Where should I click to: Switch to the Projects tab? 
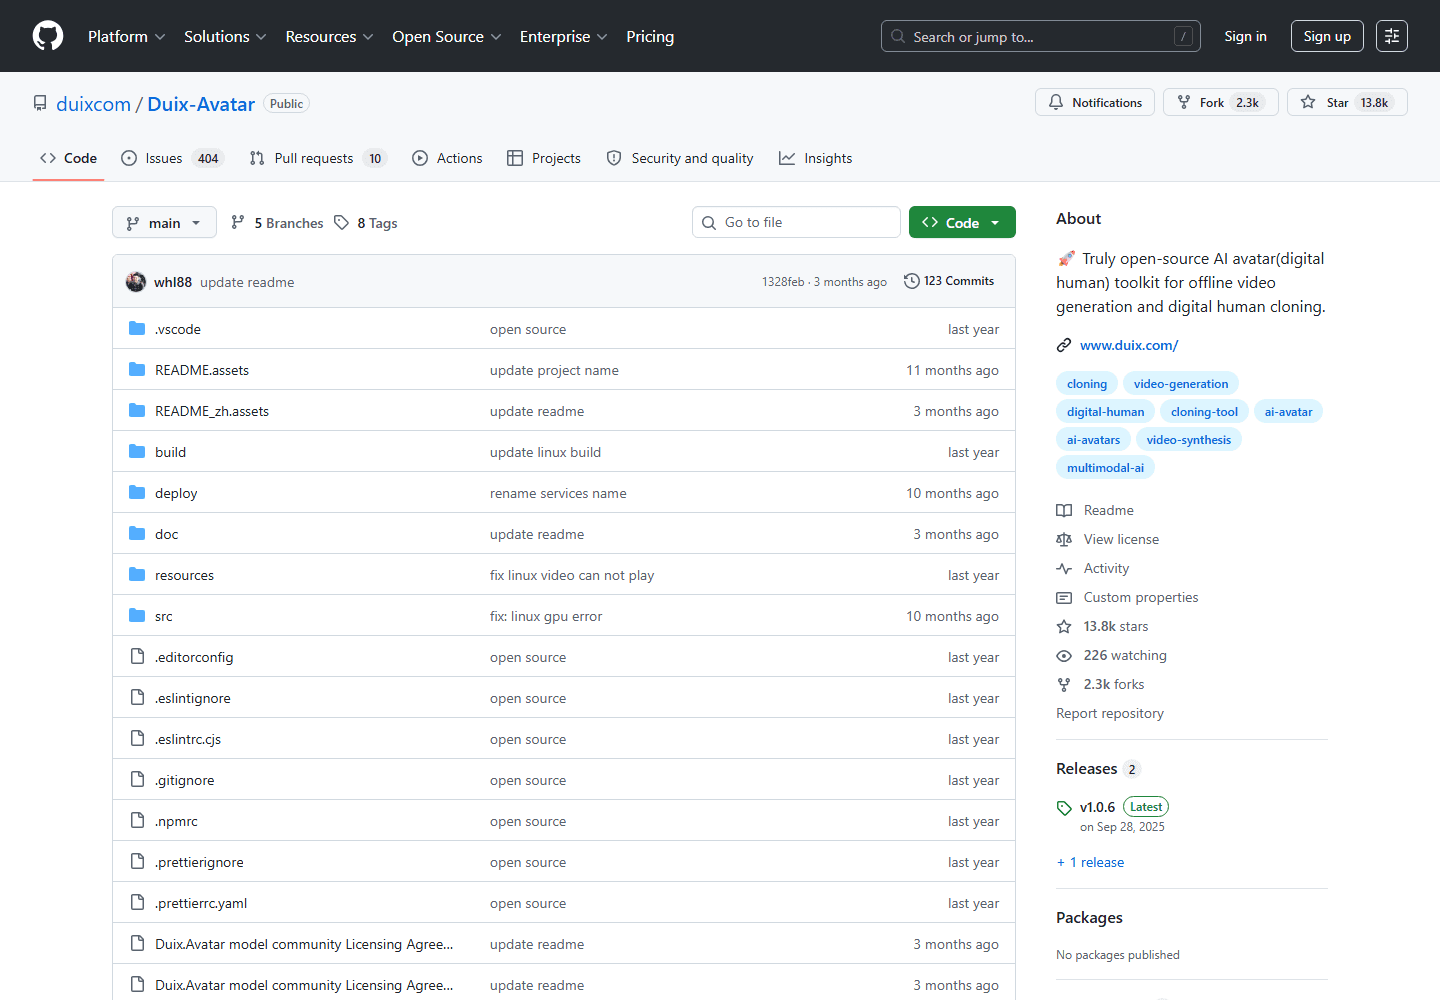pos(544,158)
